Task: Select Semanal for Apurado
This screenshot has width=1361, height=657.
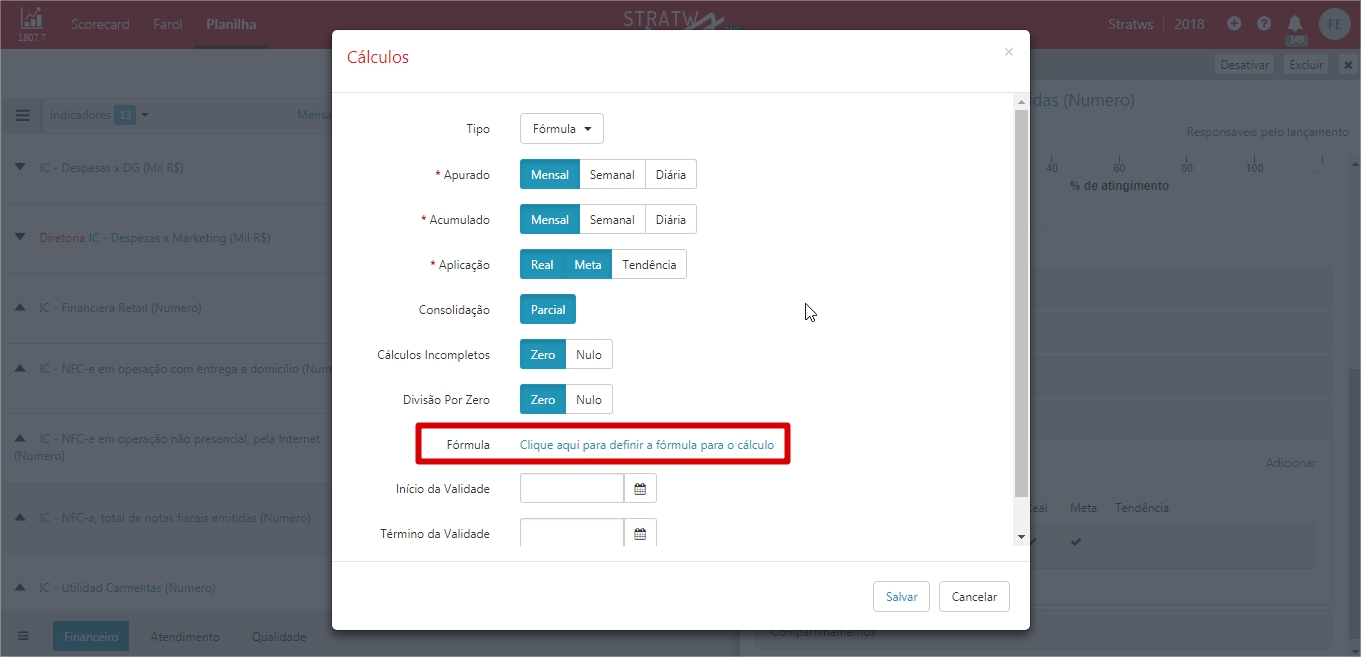Action: 612,174
